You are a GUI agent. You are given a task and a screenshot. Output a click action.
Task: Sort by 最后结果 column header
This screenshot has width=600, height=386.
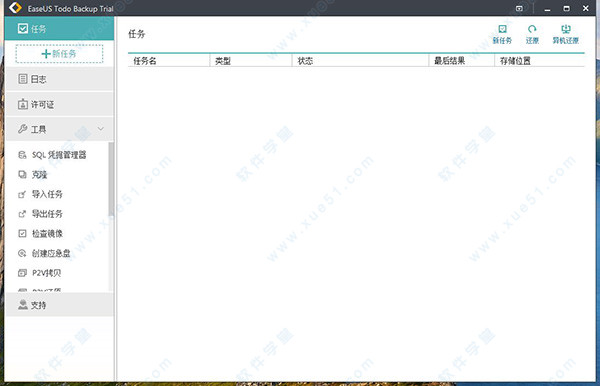(x=461, y=61)
